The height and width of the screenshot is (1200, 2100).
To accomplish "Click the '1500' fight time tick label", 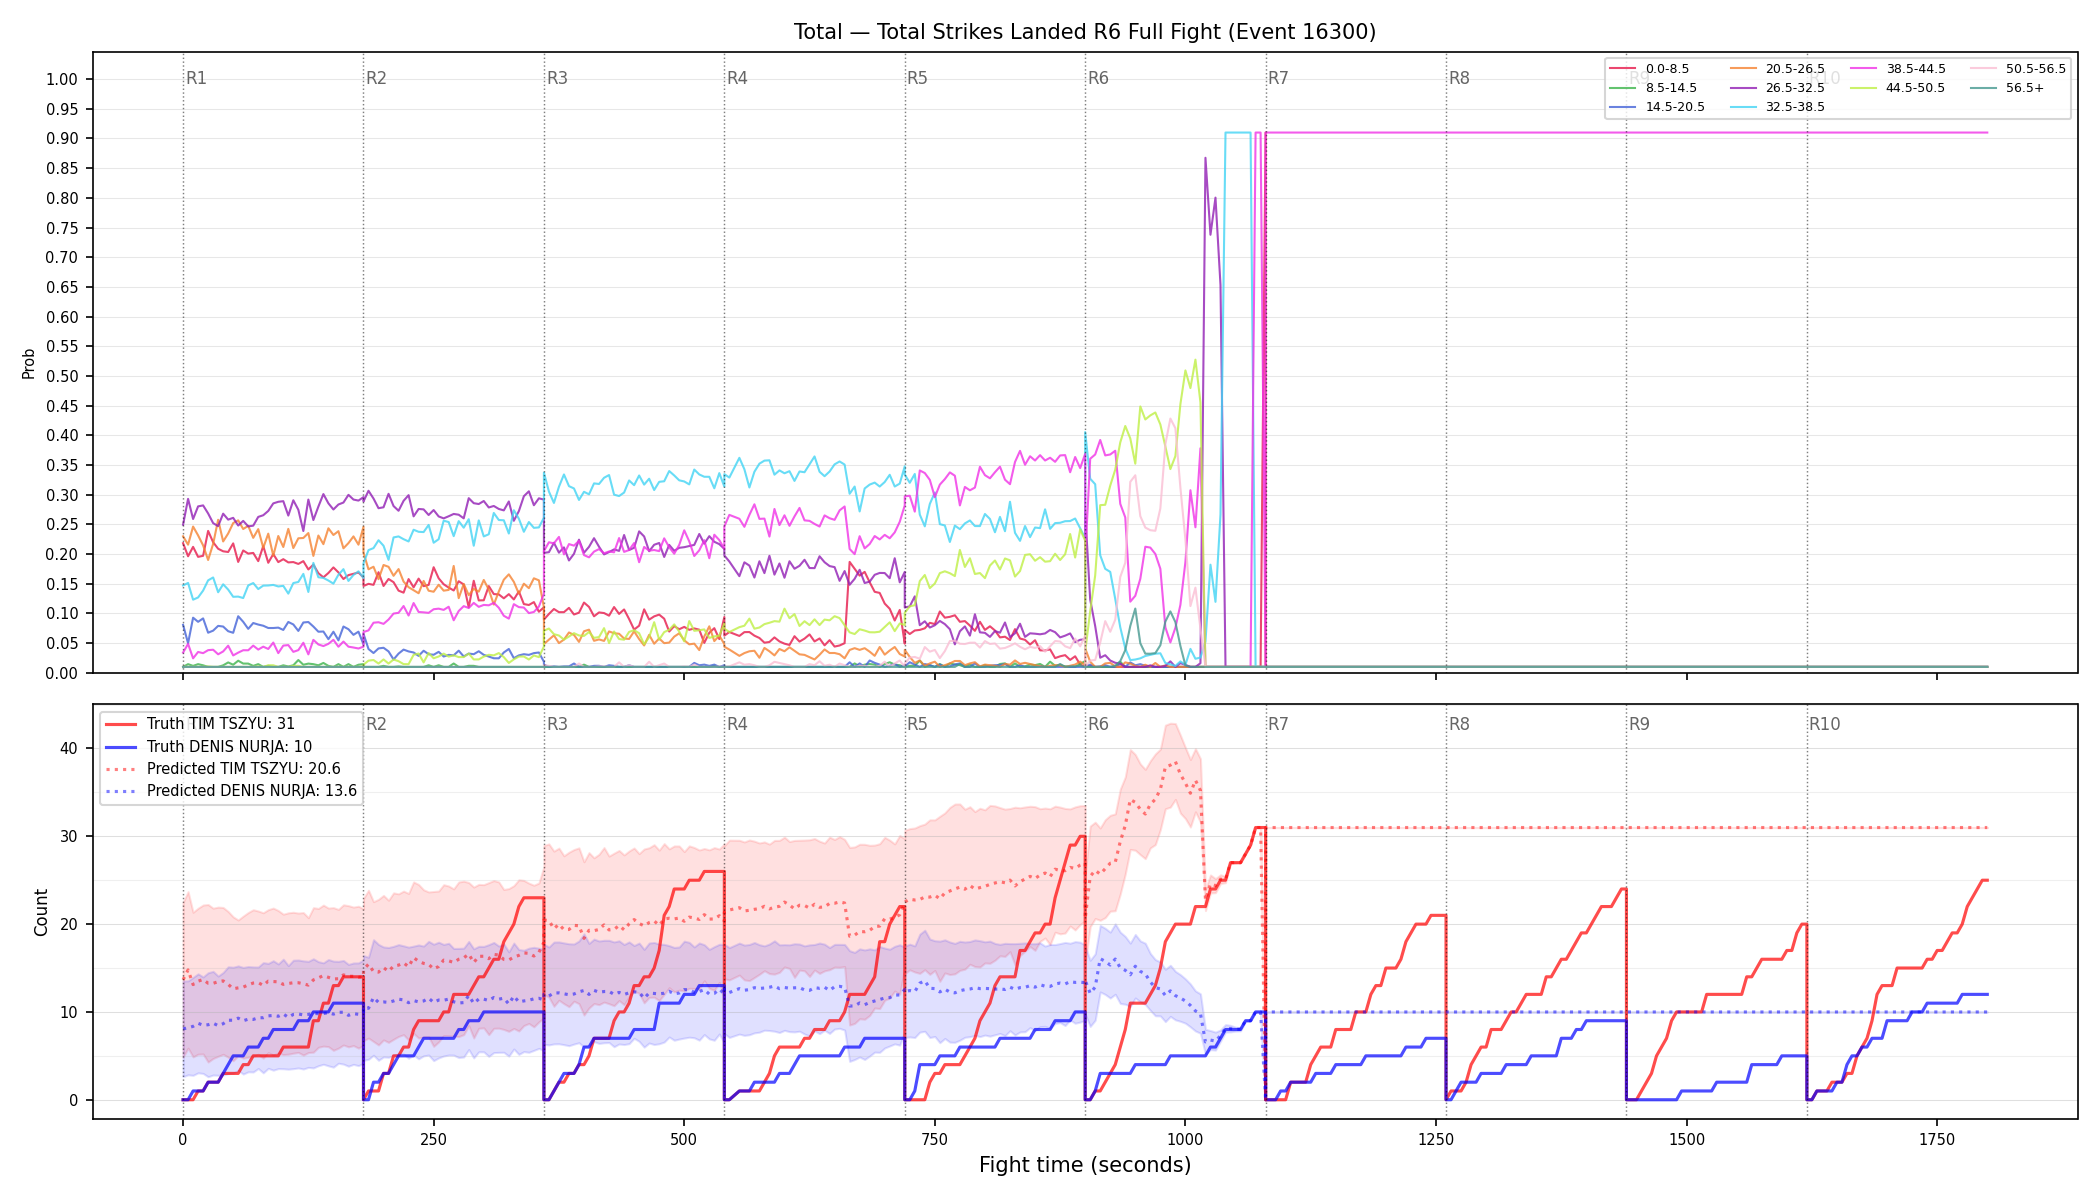I will [x=1687, y=1139].
